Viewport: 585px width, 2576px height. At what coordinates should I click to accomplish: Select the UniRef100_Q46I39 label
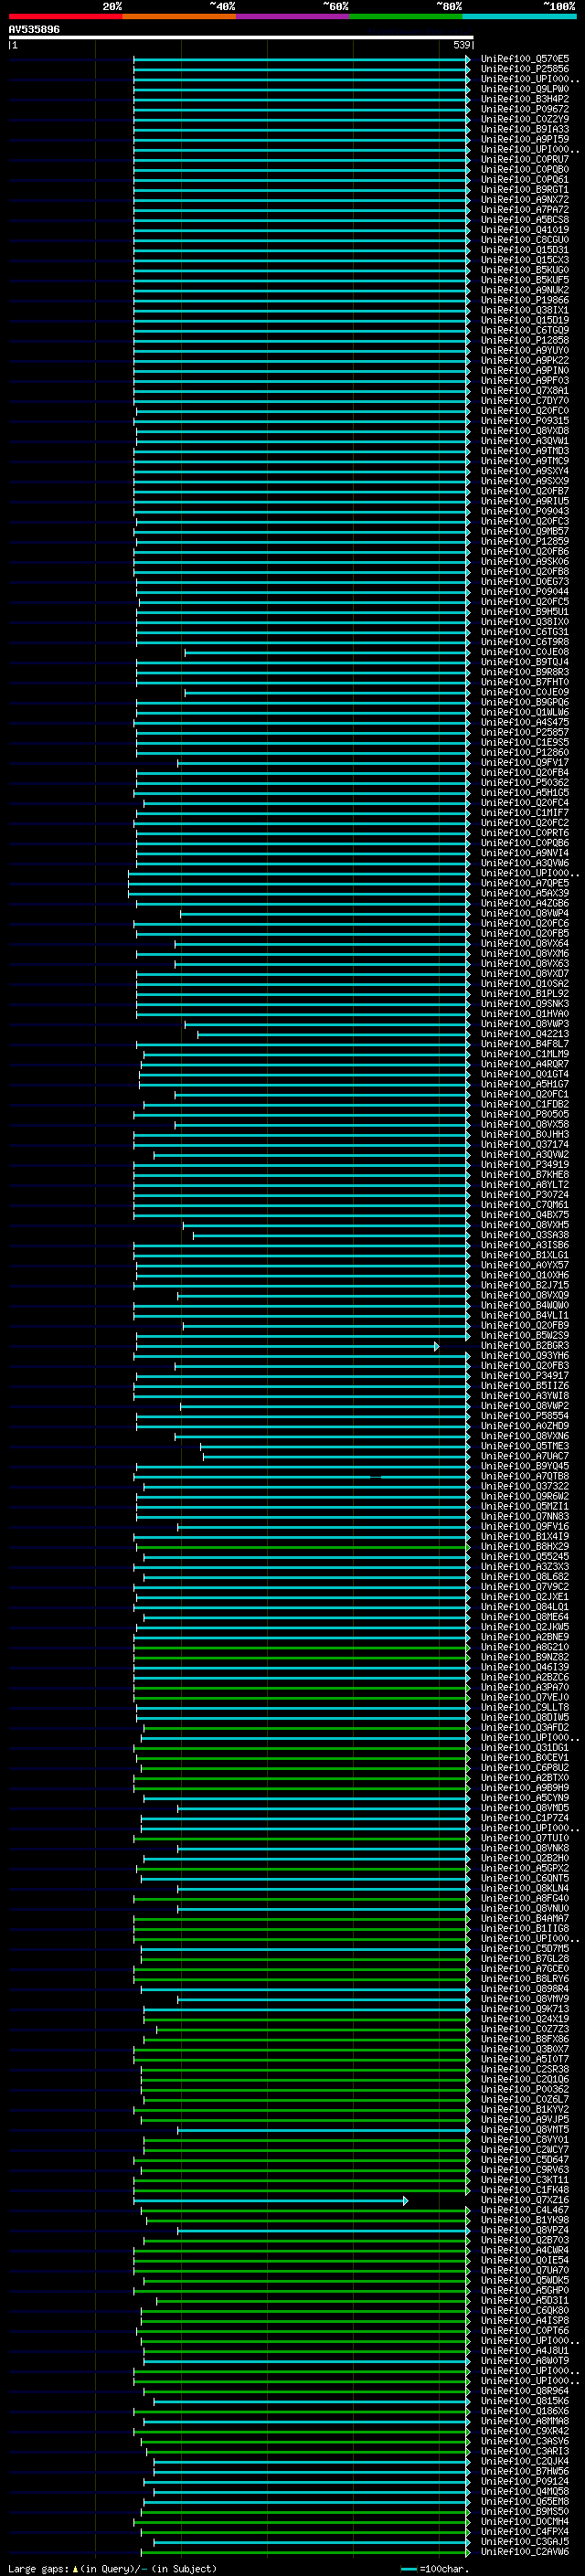pyautogui.click(x=525, y=1667)
